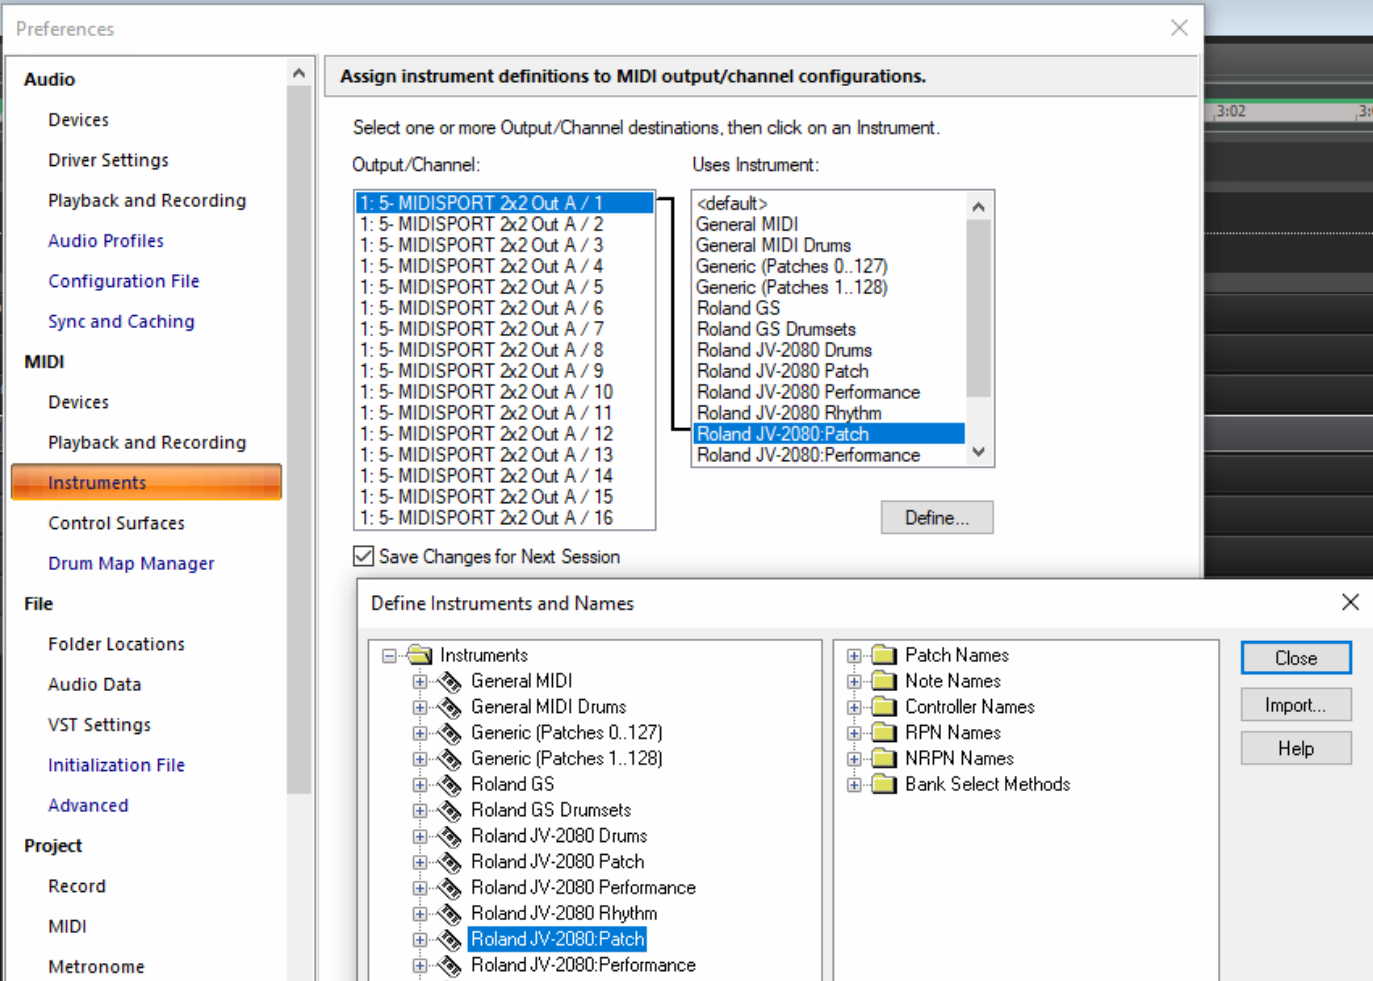Open Drum Map Manager preferences page

131,564
